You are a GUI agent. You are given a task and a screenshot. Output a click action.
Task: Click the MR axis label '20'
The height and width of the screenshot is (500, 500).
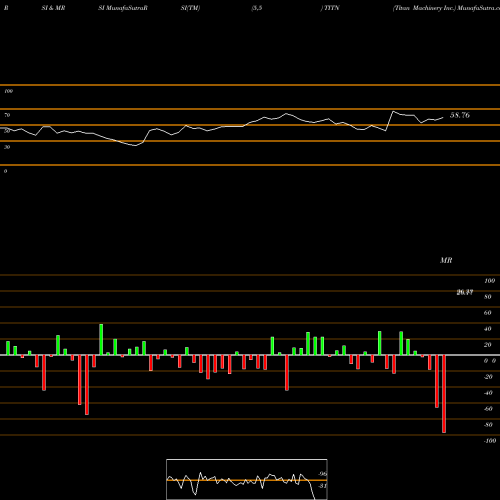488,345
